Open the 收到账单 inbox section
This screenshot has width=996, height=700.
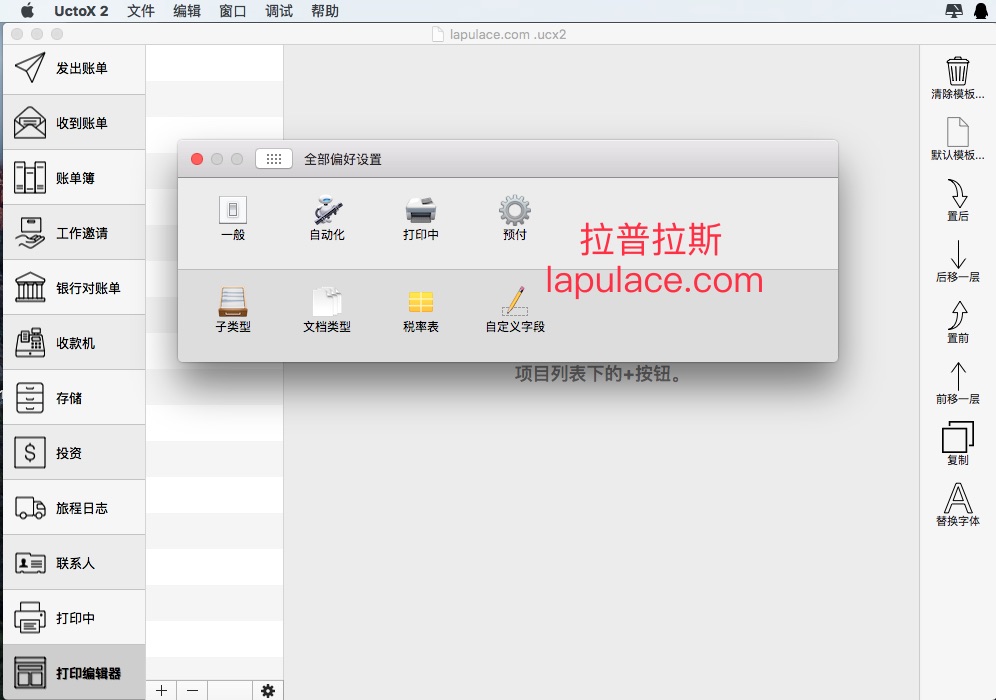[74, 123]
